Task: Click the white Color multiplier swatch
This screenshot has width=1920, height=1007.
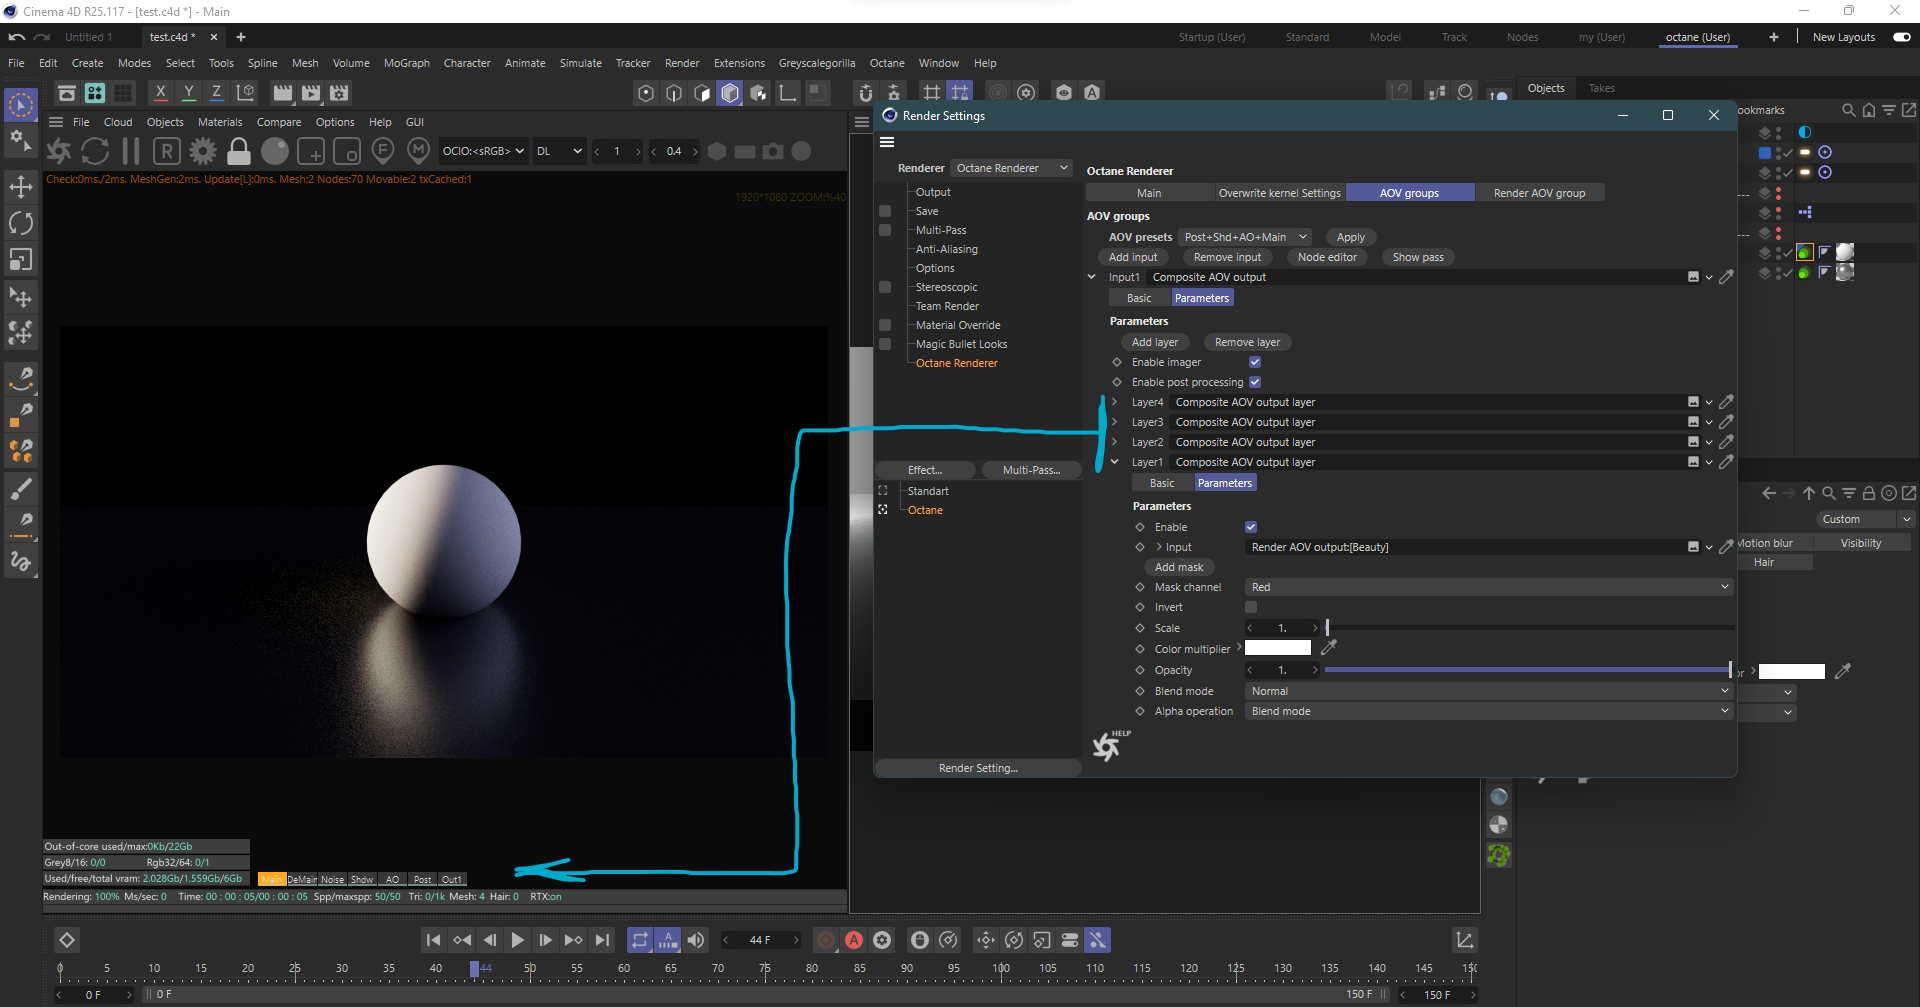Action: coord(1277,648)
